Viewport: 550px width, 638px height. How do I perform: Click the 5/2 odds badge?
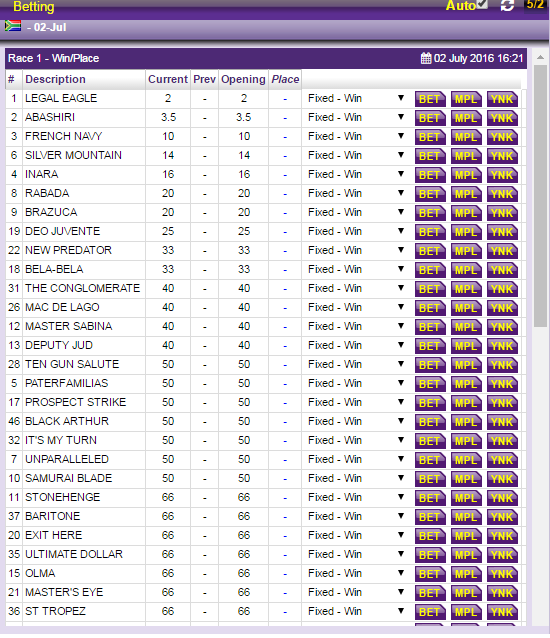535,5
